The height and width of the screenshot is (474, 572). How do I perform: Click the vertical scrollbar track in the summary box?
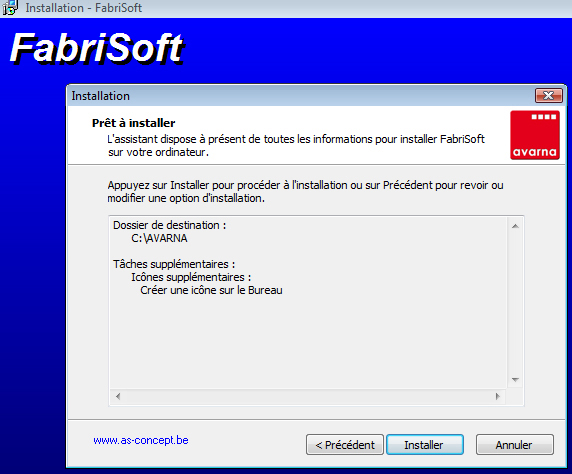click(x=515, y=303)
